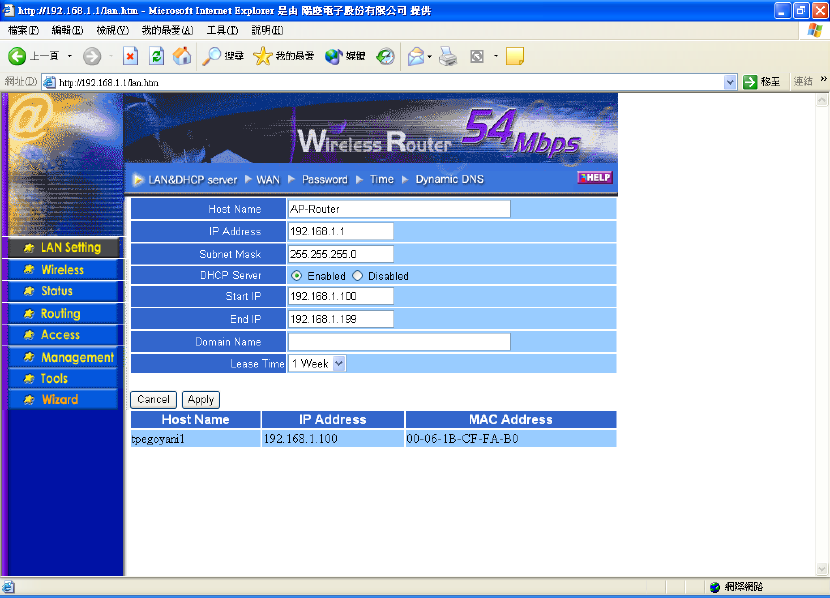The height and width of the screenshot is (598, 830).
Task: Open the 檔案(F) File menu
Action: point(23,30)
